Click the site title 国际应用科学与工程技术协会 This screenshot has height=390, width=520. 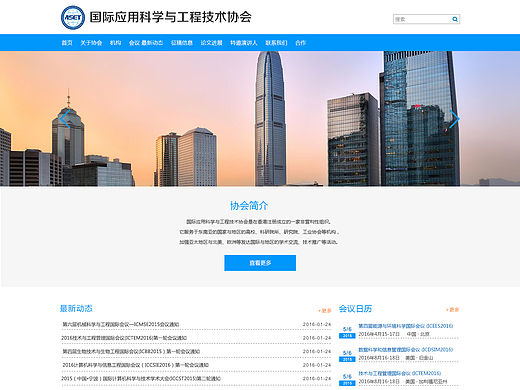pos(170,17)
